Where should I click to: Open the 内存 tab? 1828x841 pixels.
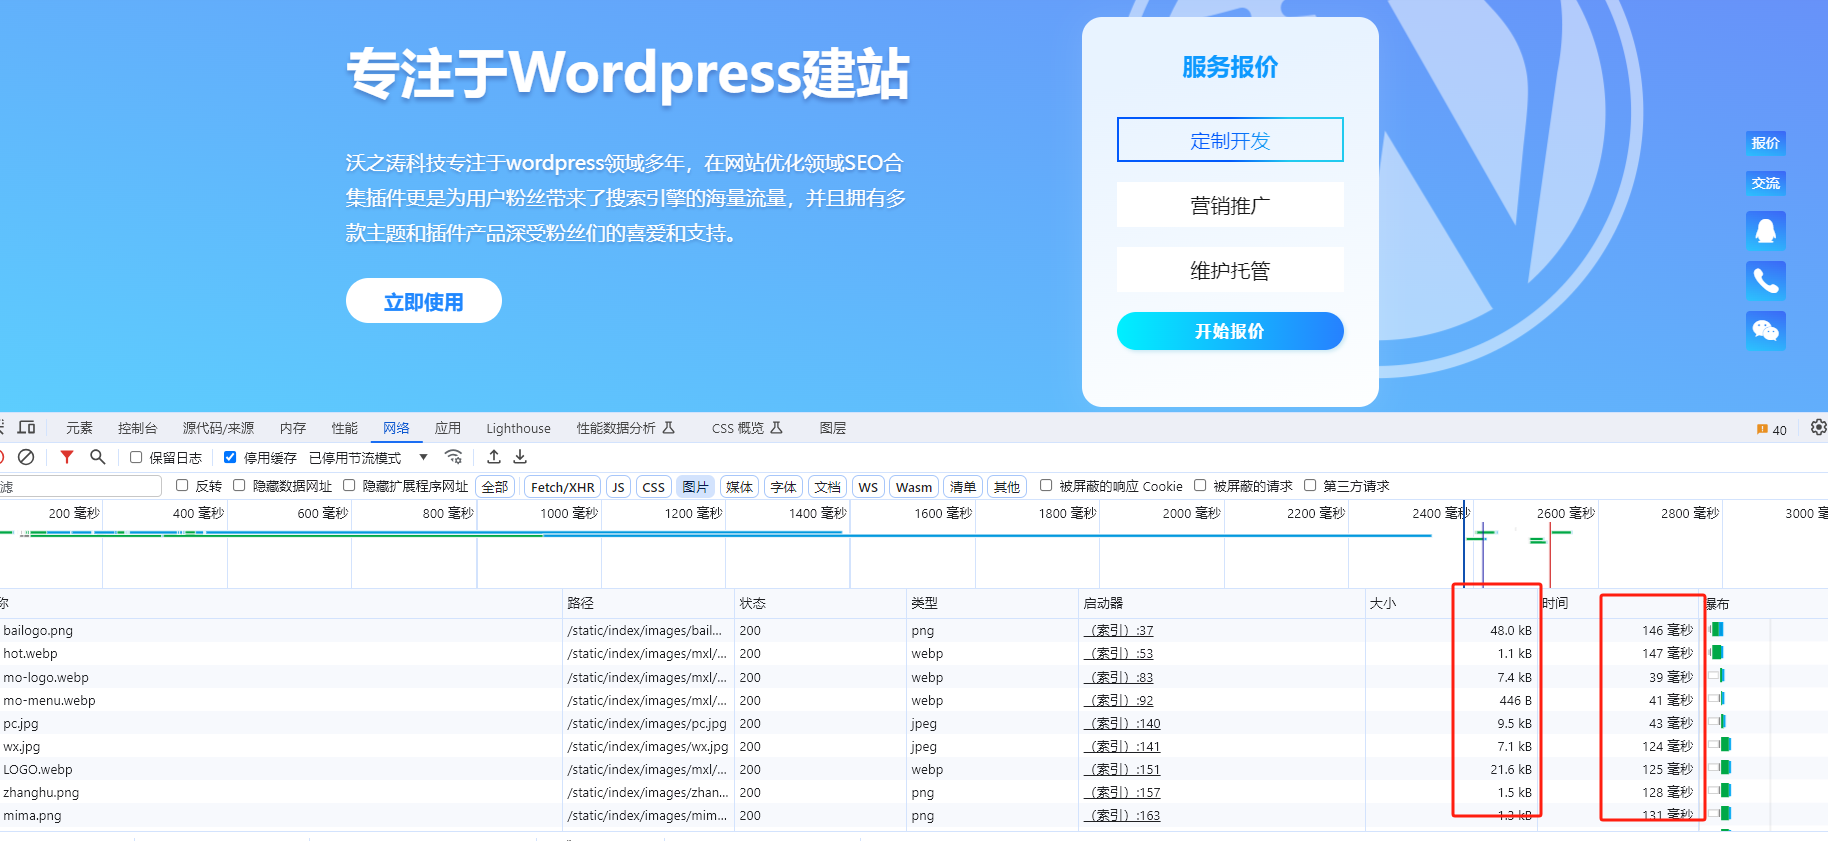(293, 428)
